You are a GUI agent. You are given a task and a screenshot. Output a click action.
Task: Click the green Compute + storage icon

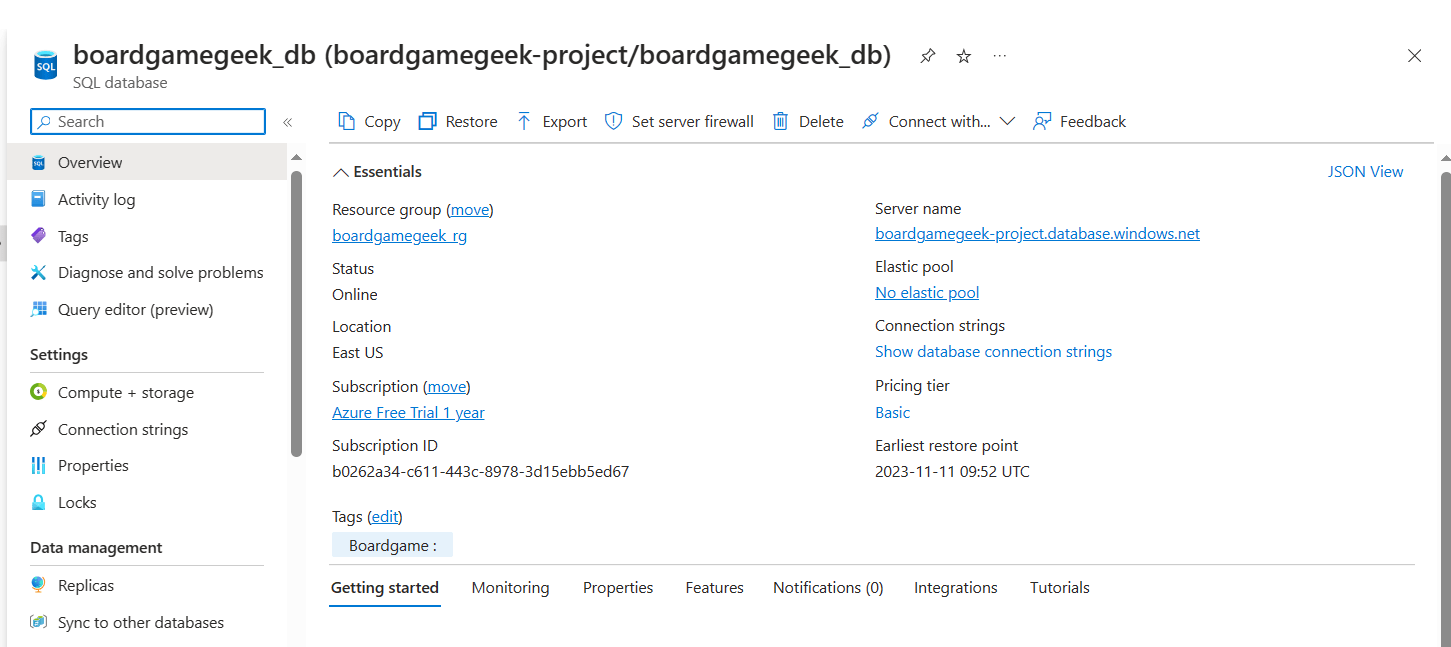pyautogui.click(x=38, y=392)
